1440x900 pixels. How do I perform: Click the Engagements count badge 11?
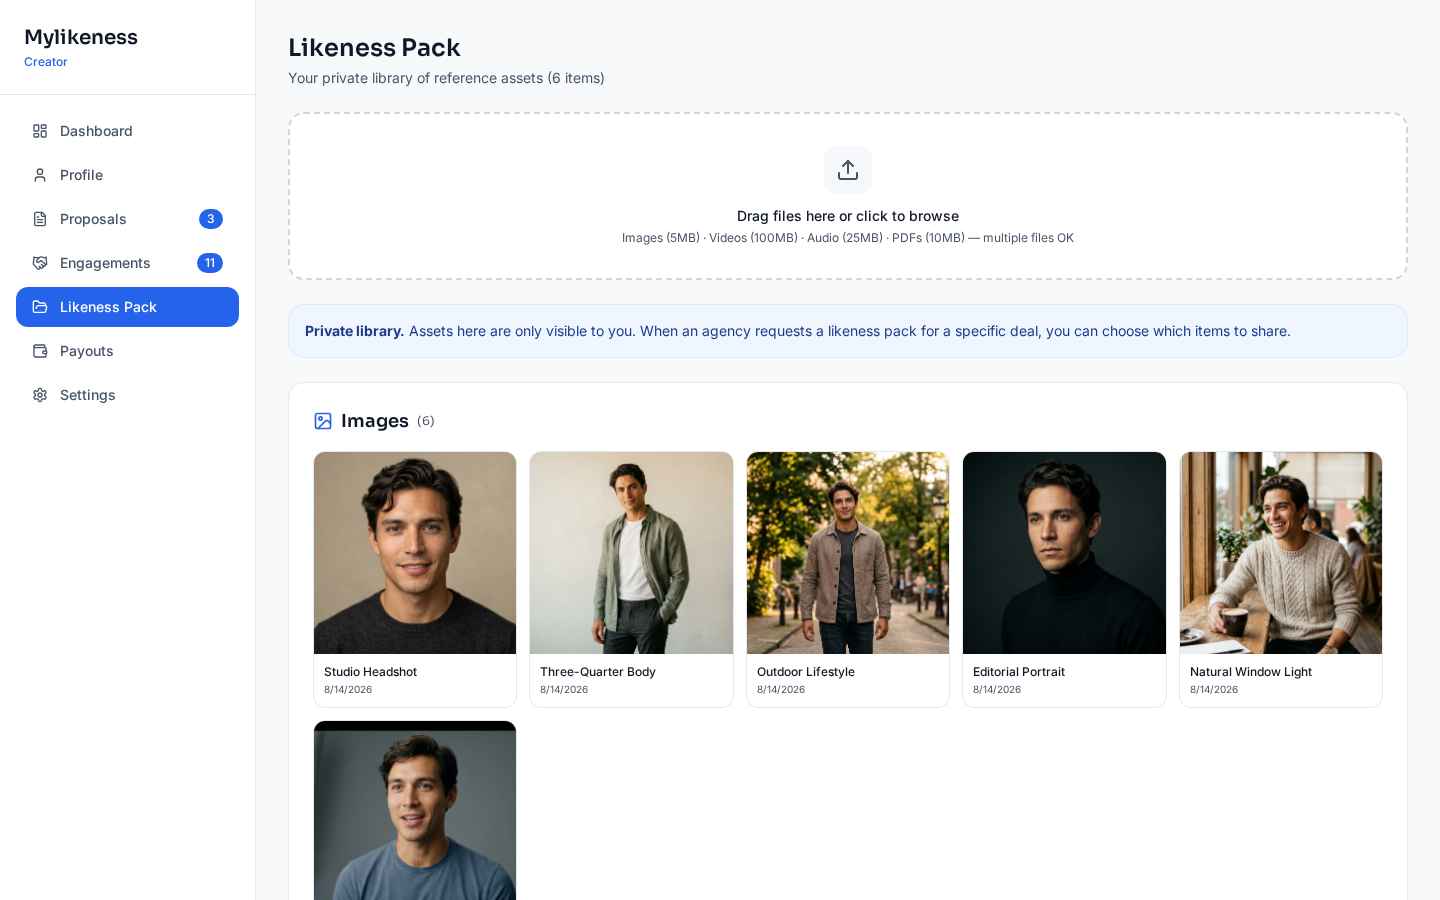pos(210,263)
